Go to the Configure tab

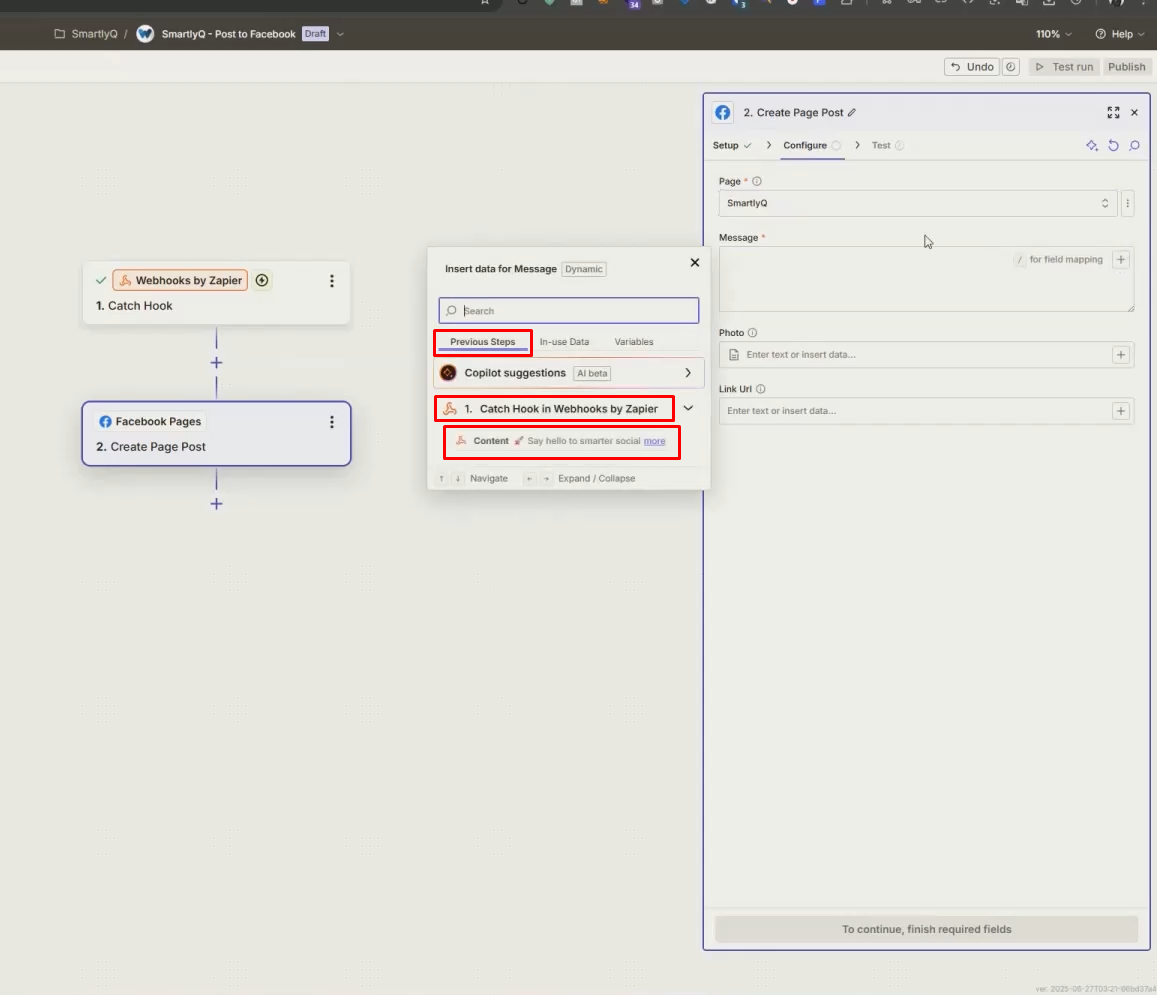click(812, 145)
